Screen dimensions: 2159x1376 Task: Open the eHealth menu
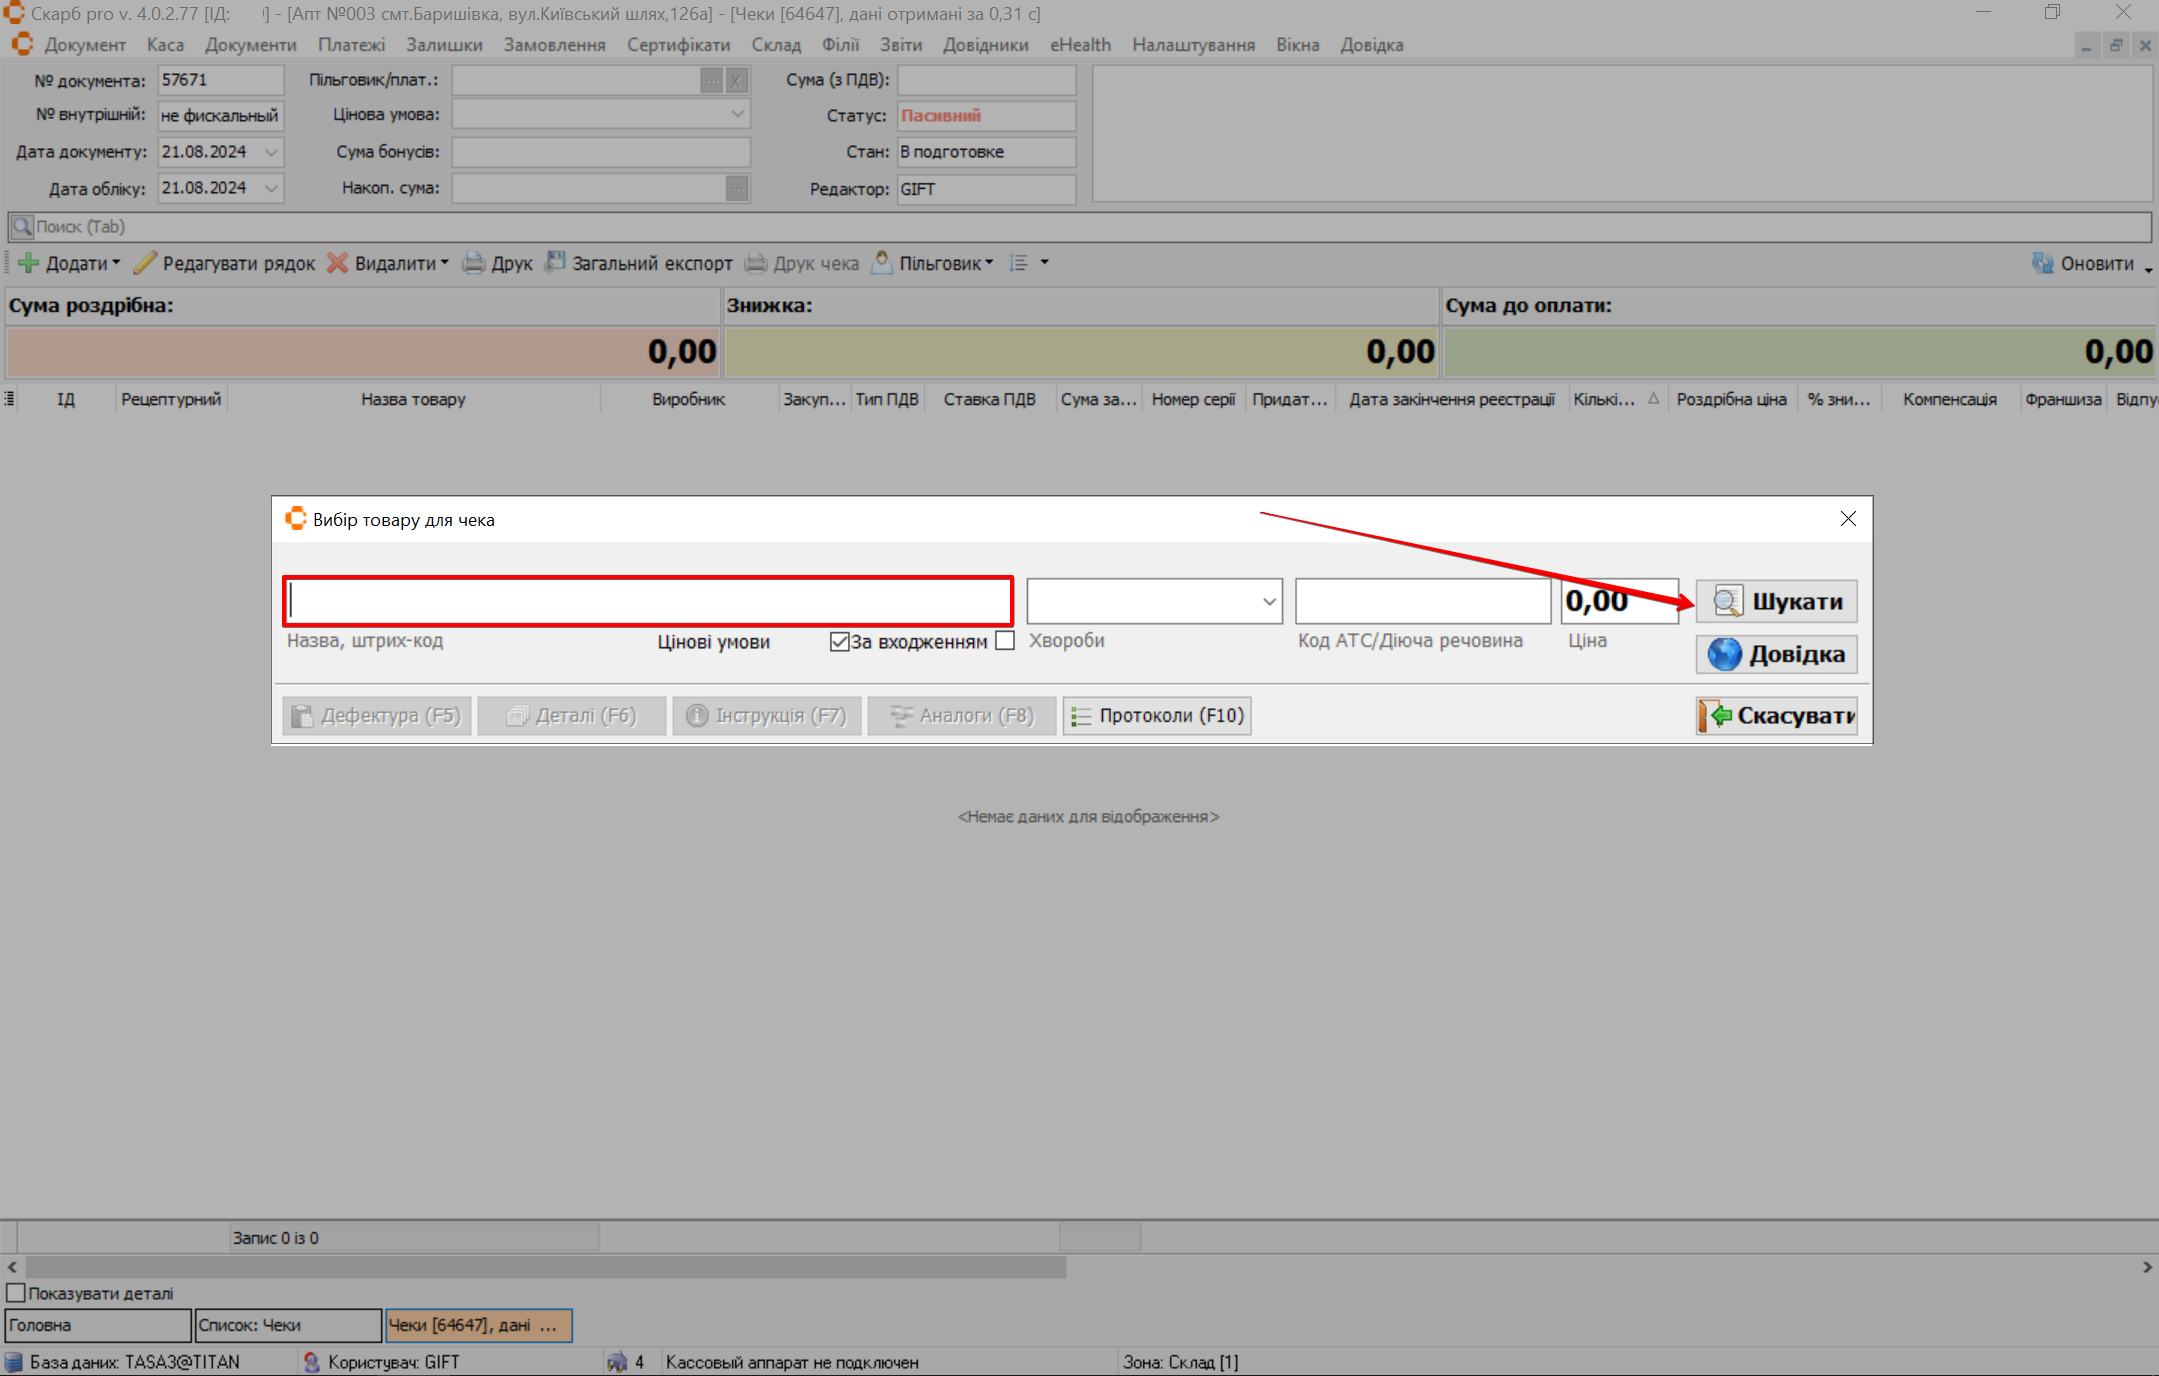click(x=1080, y=45)
